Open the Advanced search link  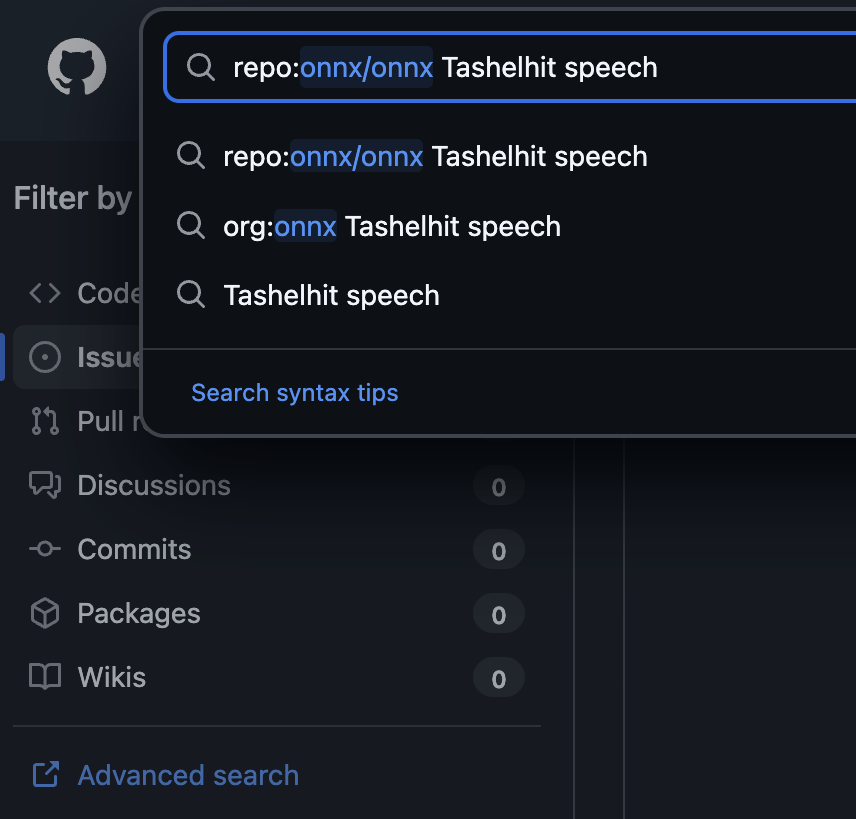(x=188, y=775)
